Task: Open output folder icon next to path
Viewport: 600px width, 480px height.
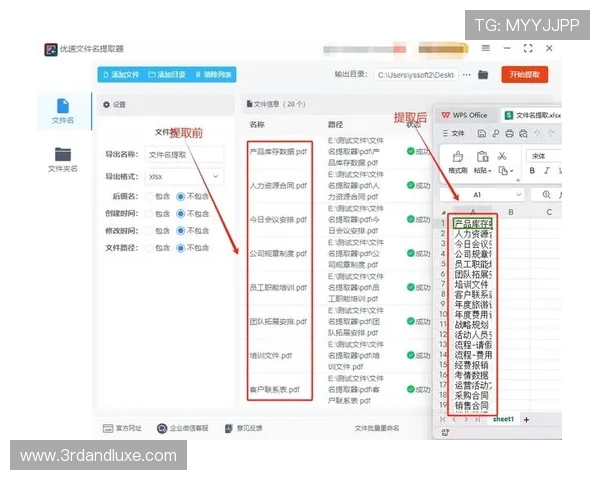Action: [483, 75]
